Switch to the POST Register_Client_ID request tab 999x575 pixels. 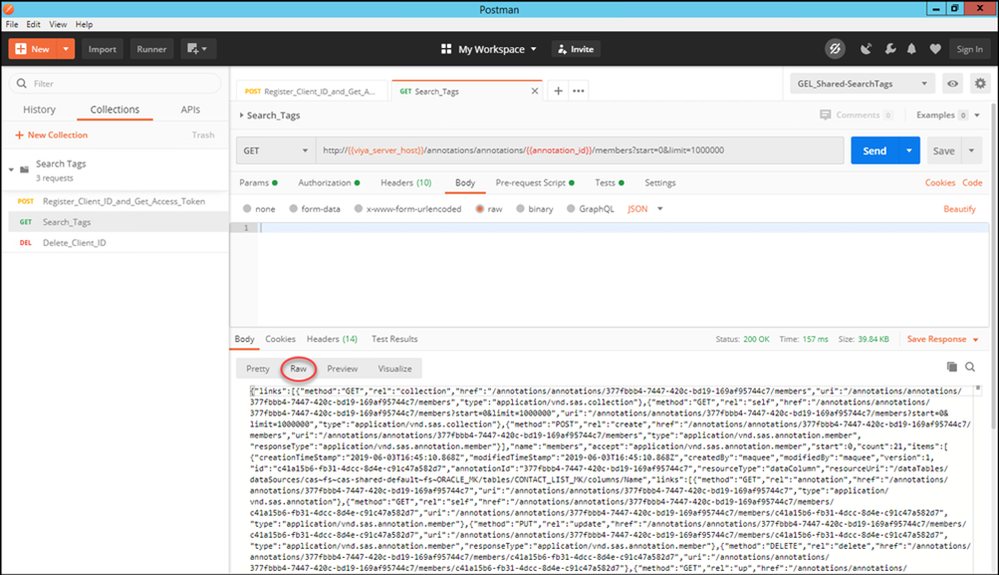(311, 91)
